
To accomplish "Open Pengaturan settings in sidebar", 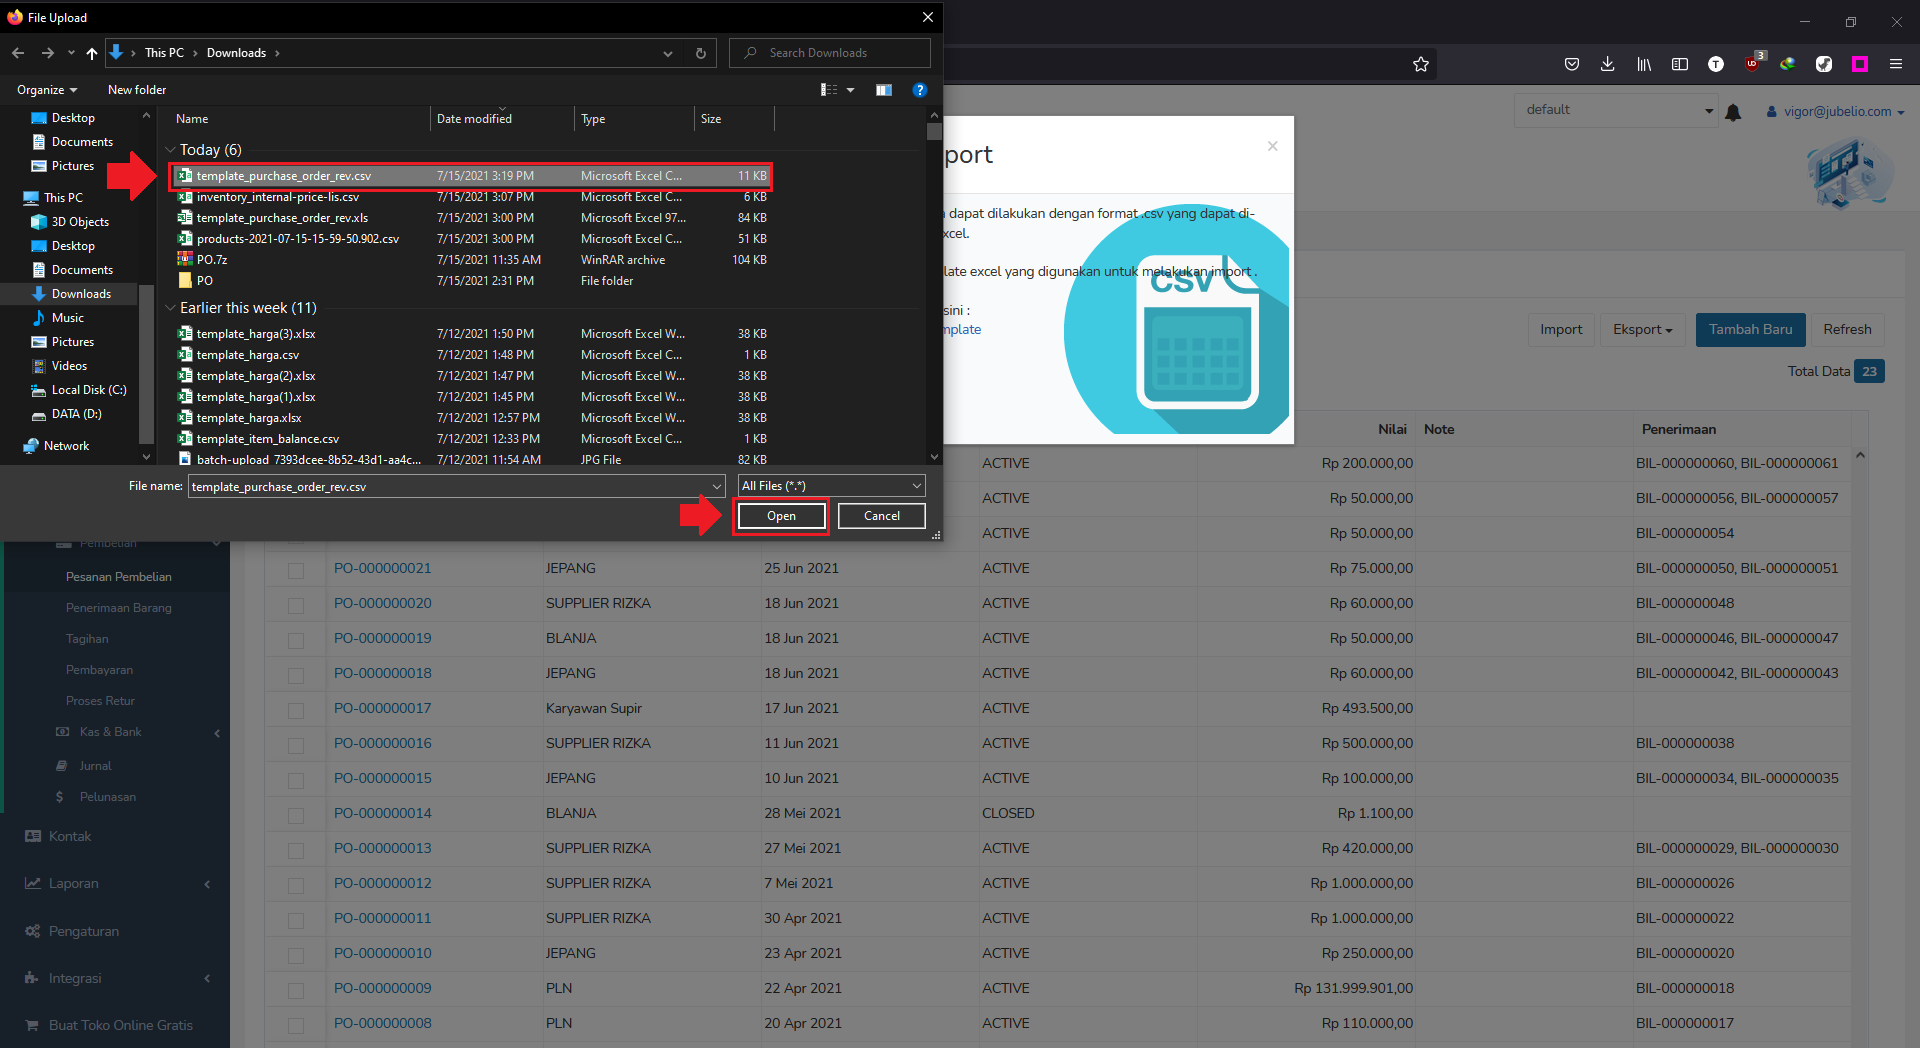I will (84, 931).
